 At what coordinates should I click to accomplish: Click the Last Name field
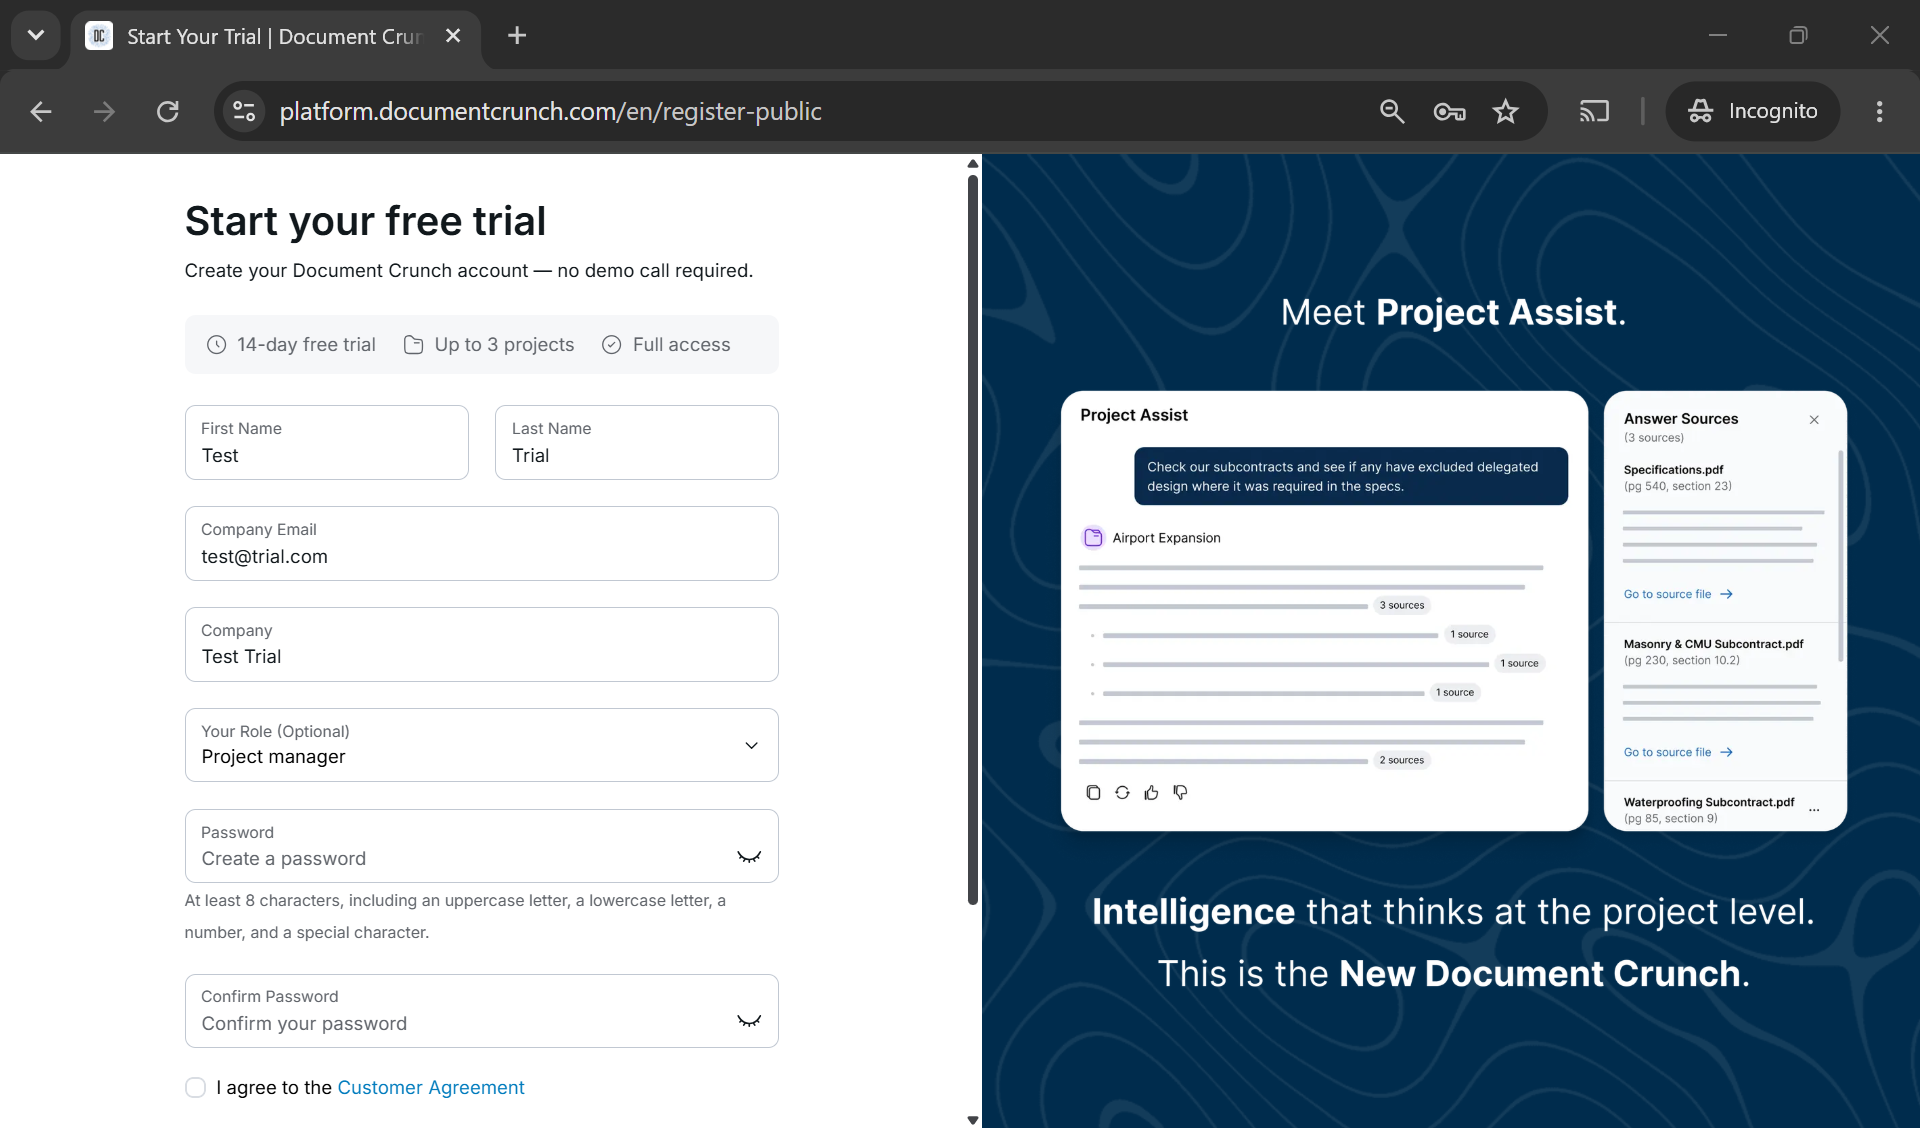click(636, 442)
